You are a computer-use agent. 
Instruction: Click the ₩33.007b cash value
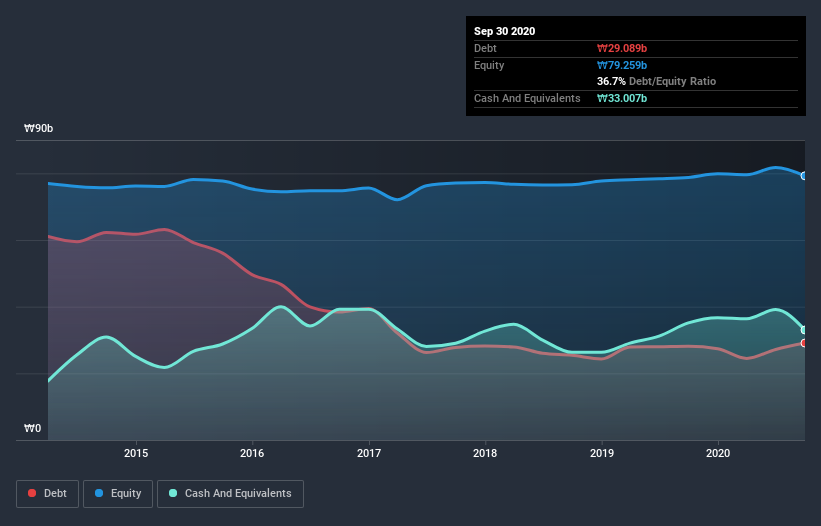[622, 98]
